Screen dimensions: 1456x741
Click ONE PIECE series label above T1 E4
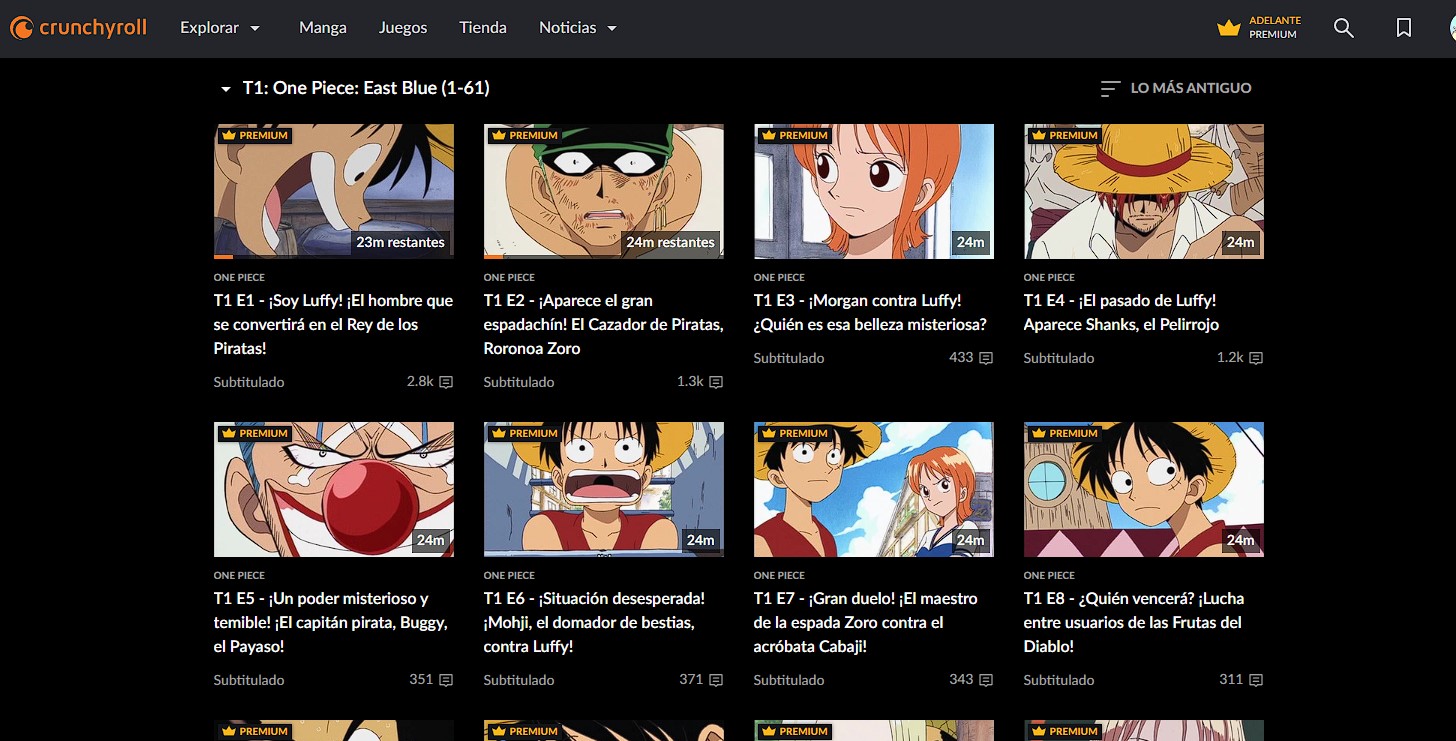pos(1049,277)
